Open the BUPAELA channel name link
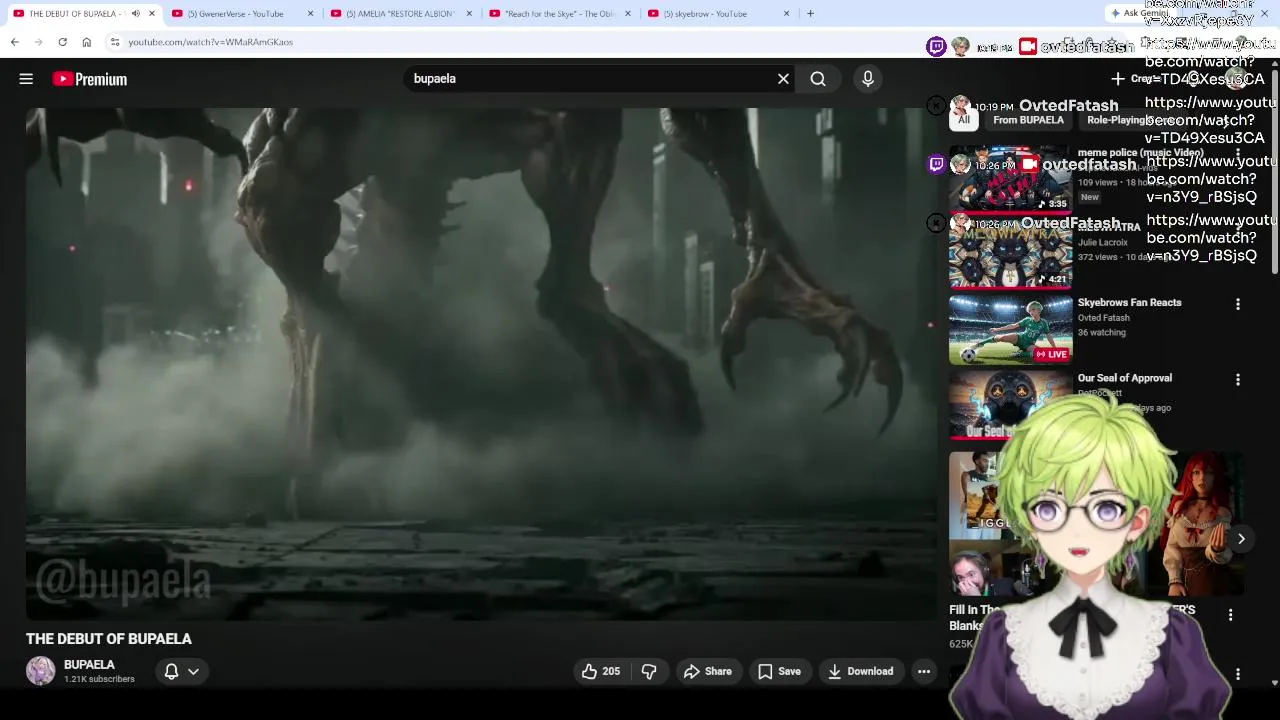1280x720 pixels. [x=89, y=665]
